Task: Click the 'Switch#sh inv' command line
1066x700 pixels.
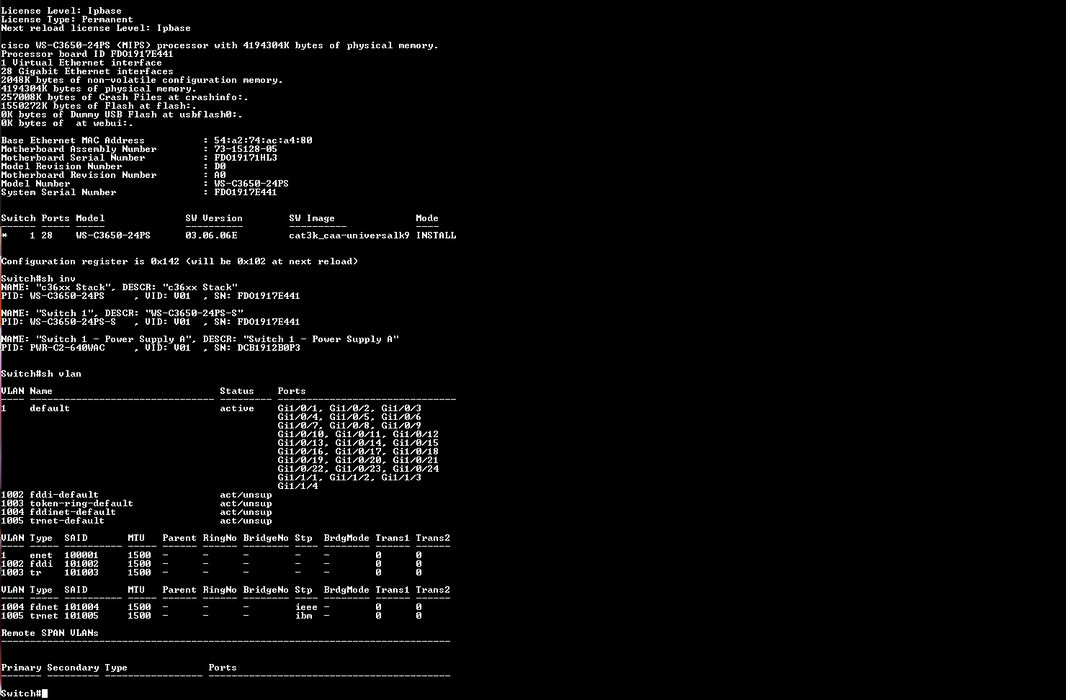Action: [38, 279]
